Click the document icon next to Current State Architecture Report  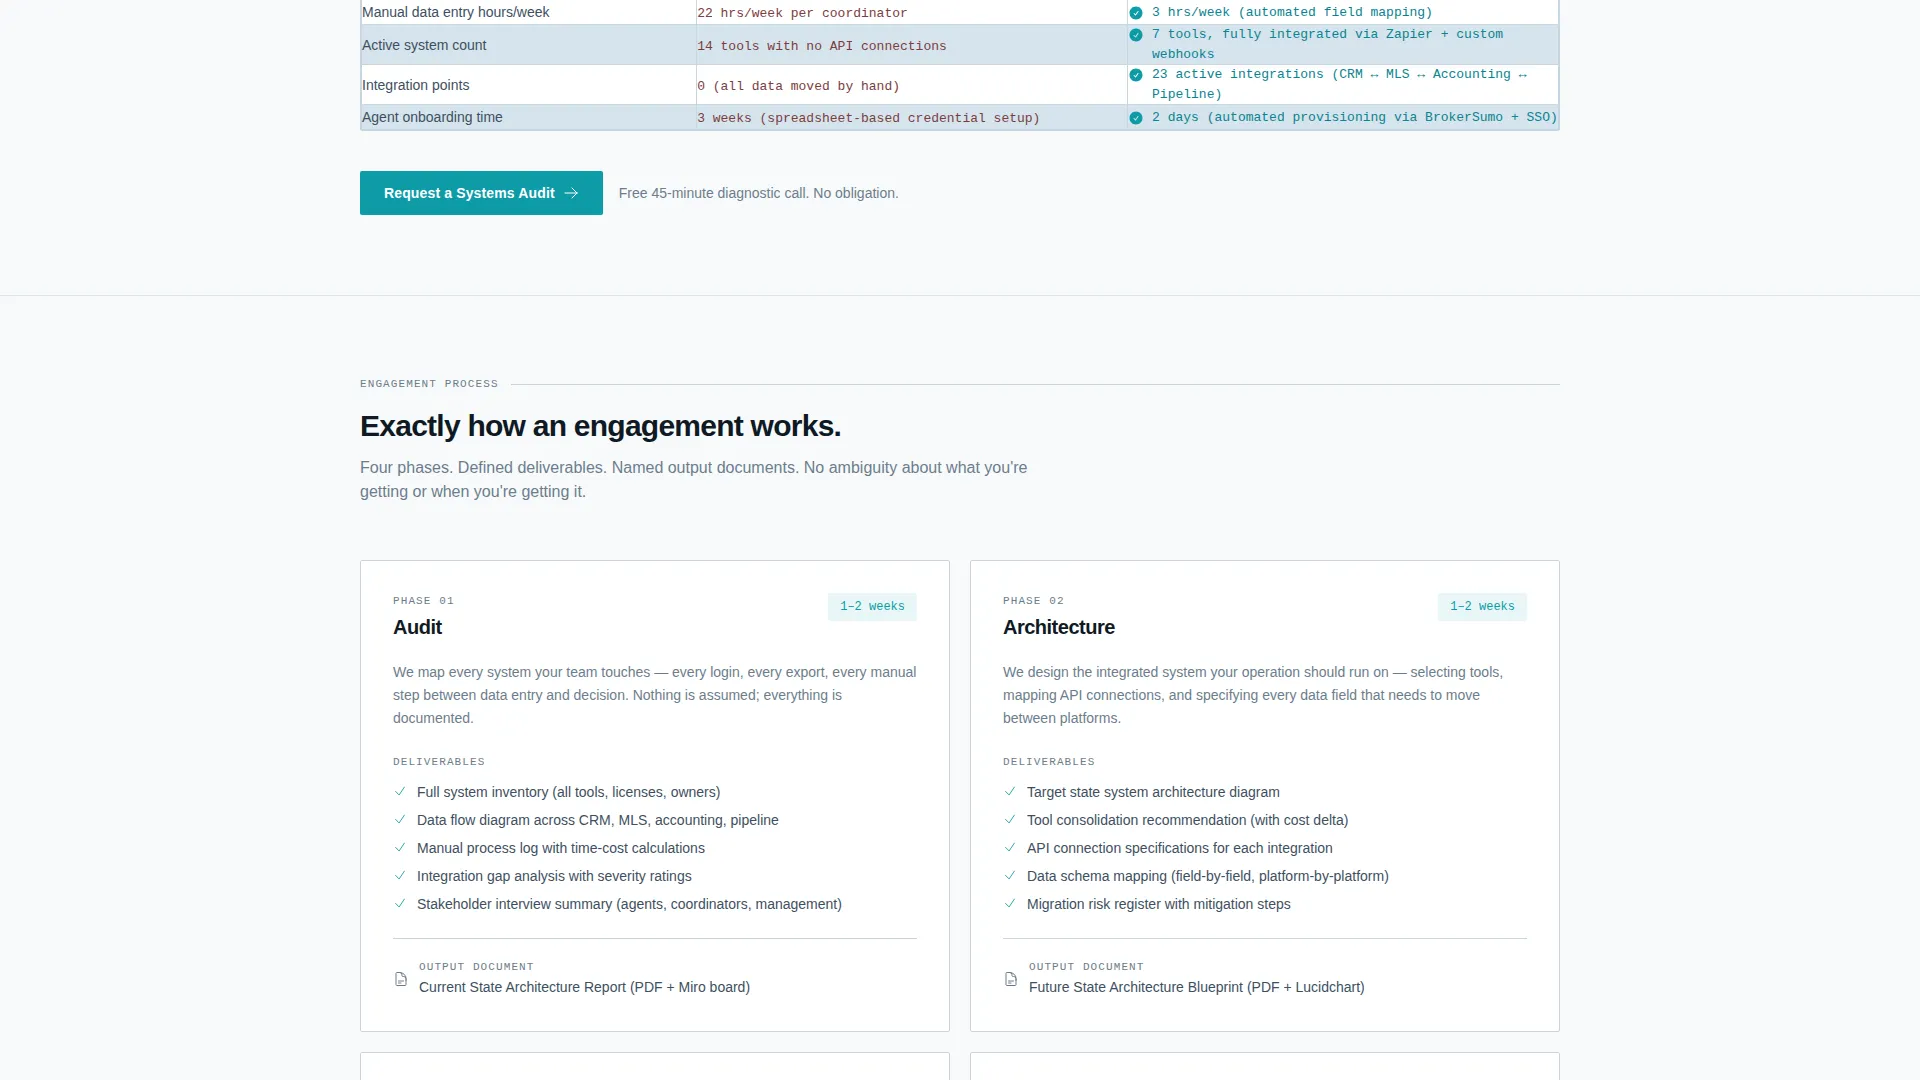coord(401,979)
